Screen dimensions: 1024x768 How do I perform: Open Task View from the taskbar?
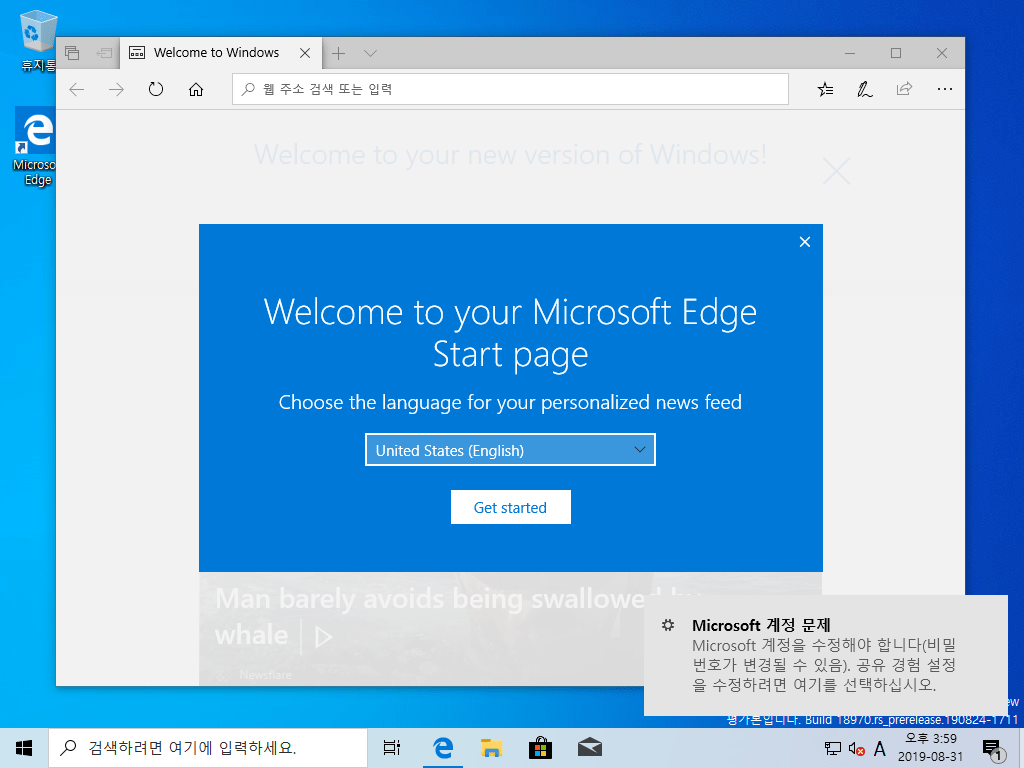pos(392,748)
